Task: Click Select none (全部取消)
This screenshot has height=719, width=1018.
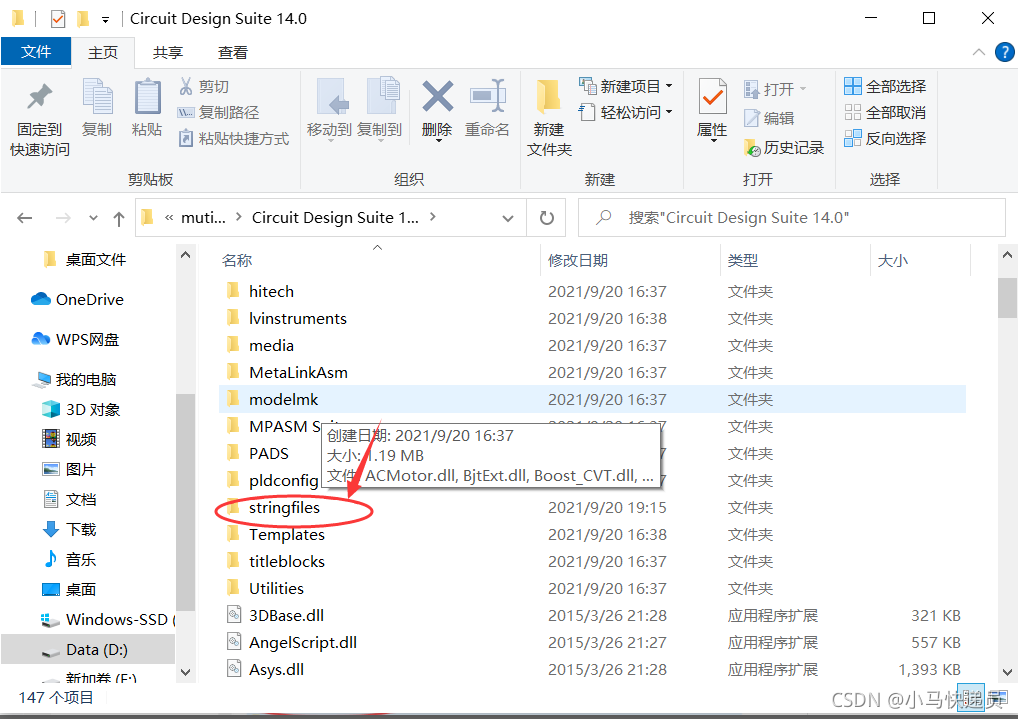Action: [885, 112]
